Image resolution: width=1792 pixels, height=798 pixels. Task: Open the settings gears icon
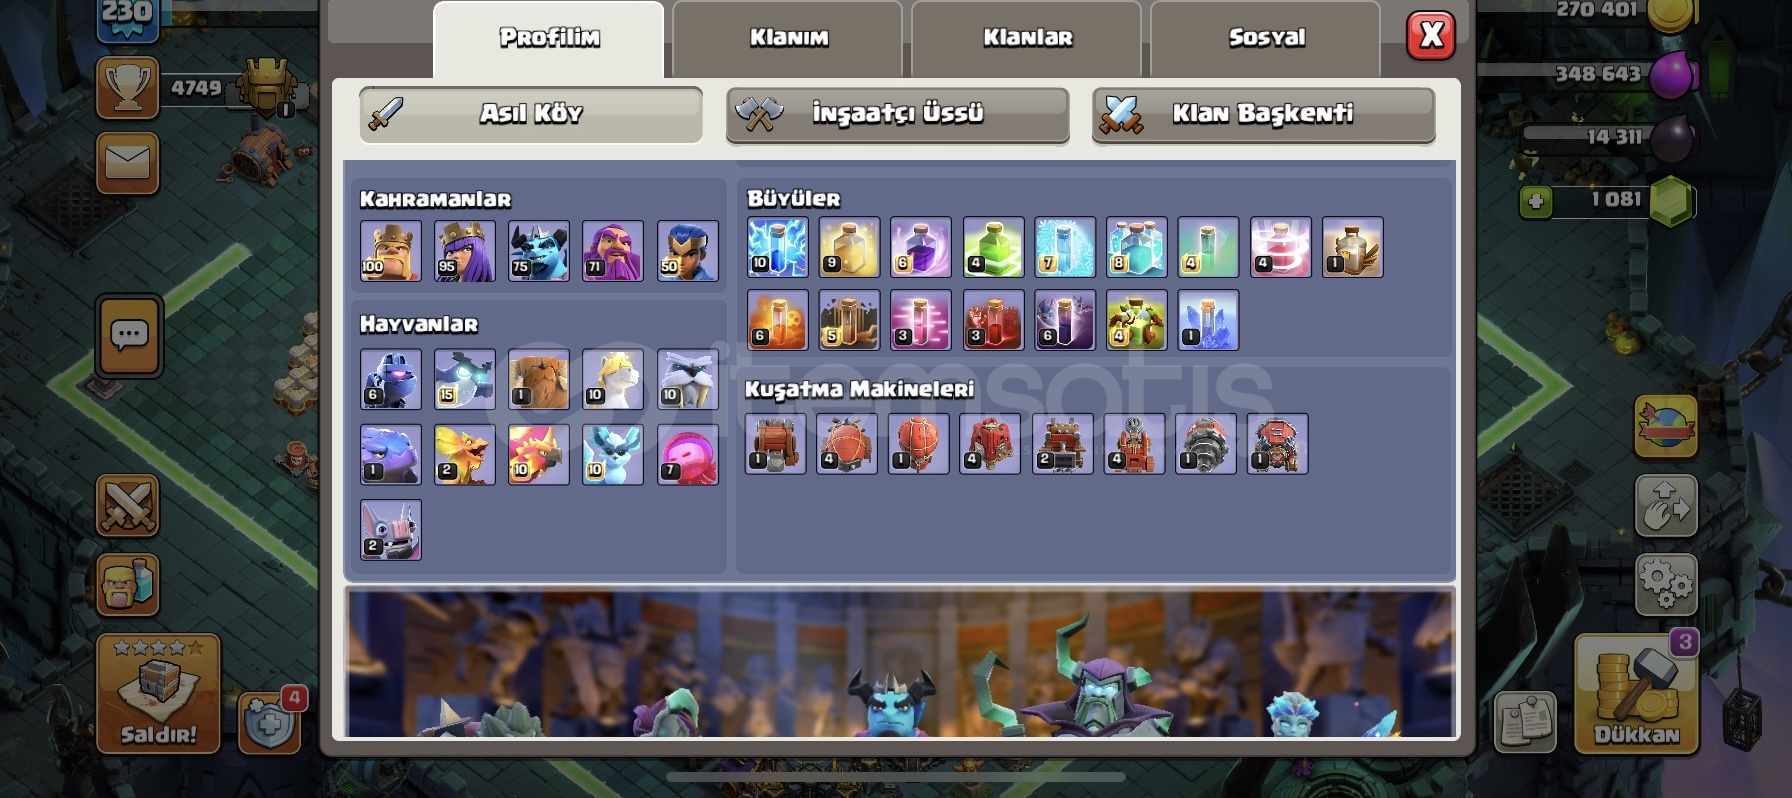click(x=1666, y=584)
